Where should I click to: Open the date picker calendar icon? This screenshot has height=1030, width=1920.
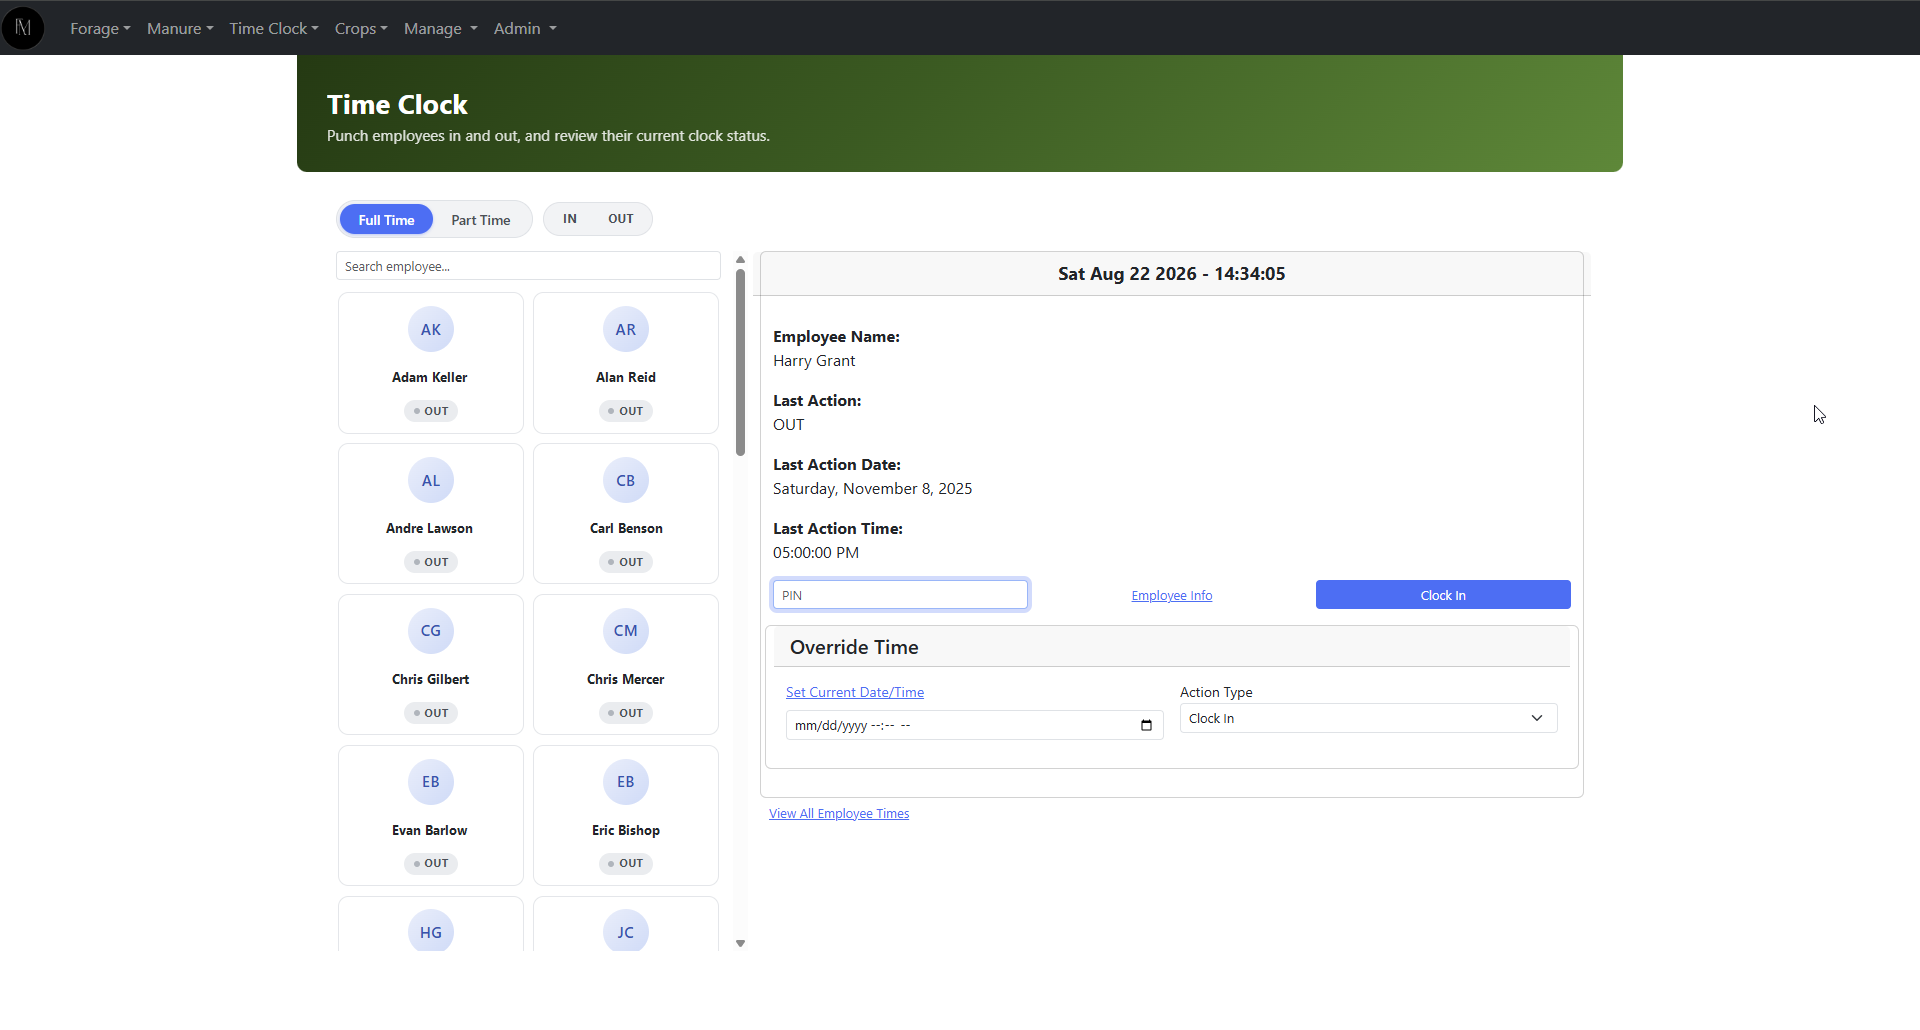(x=1146, y=725)
